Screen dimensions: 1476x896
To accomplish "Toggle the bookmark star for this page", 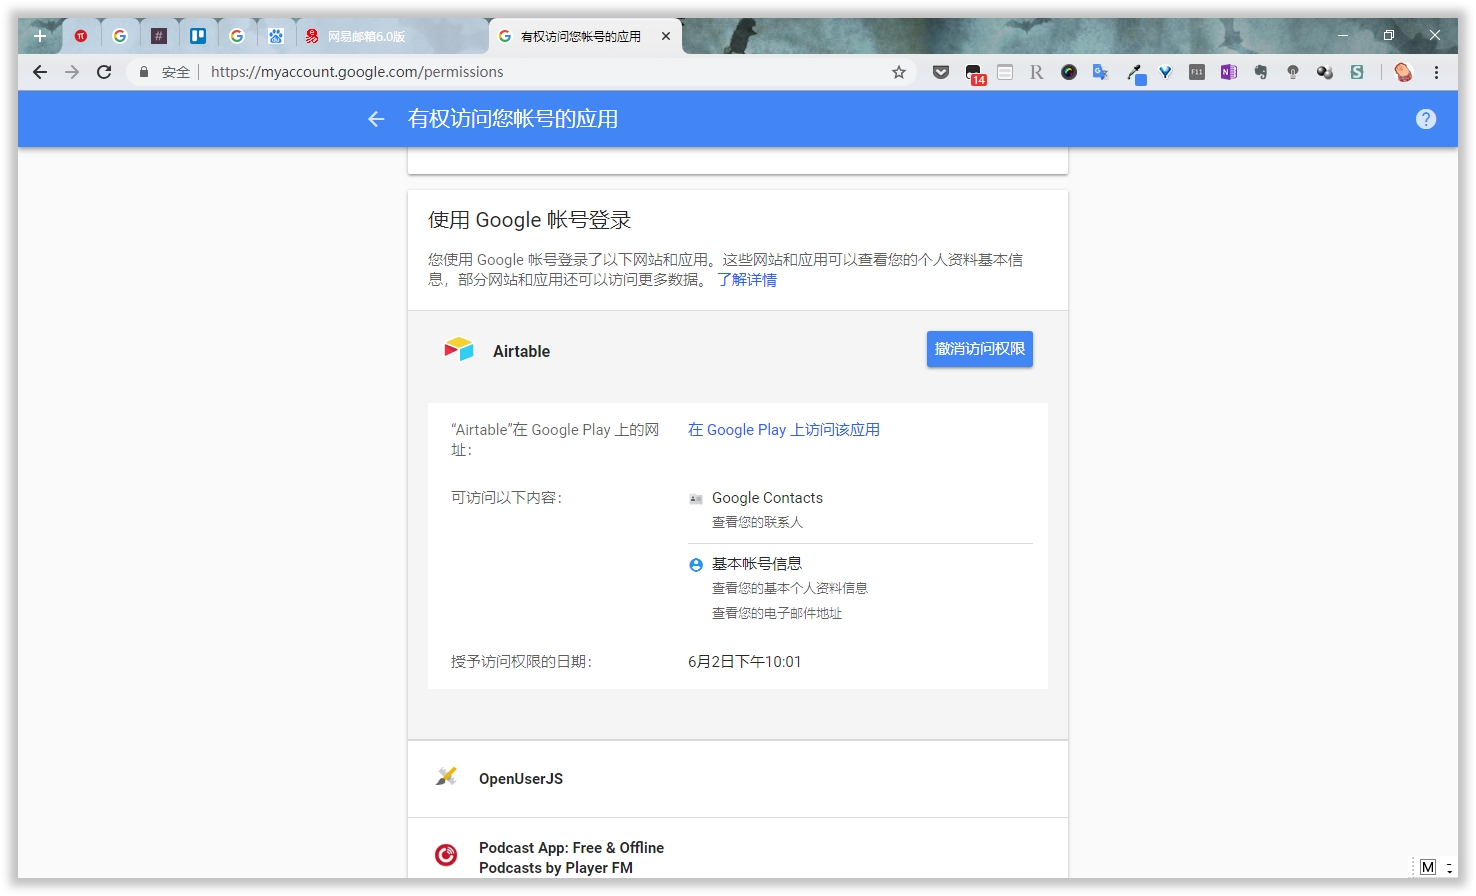I will click(x=898, y=71).
